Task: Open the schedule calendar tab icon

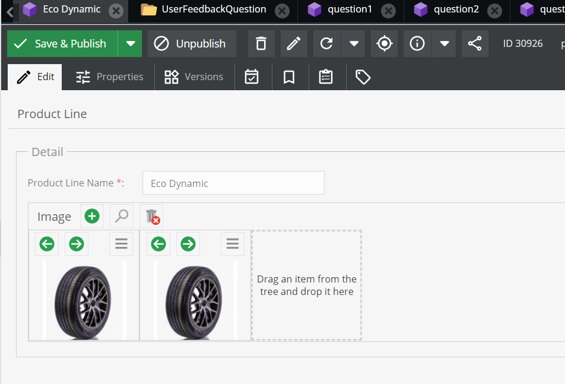Action: pos(252,77)
